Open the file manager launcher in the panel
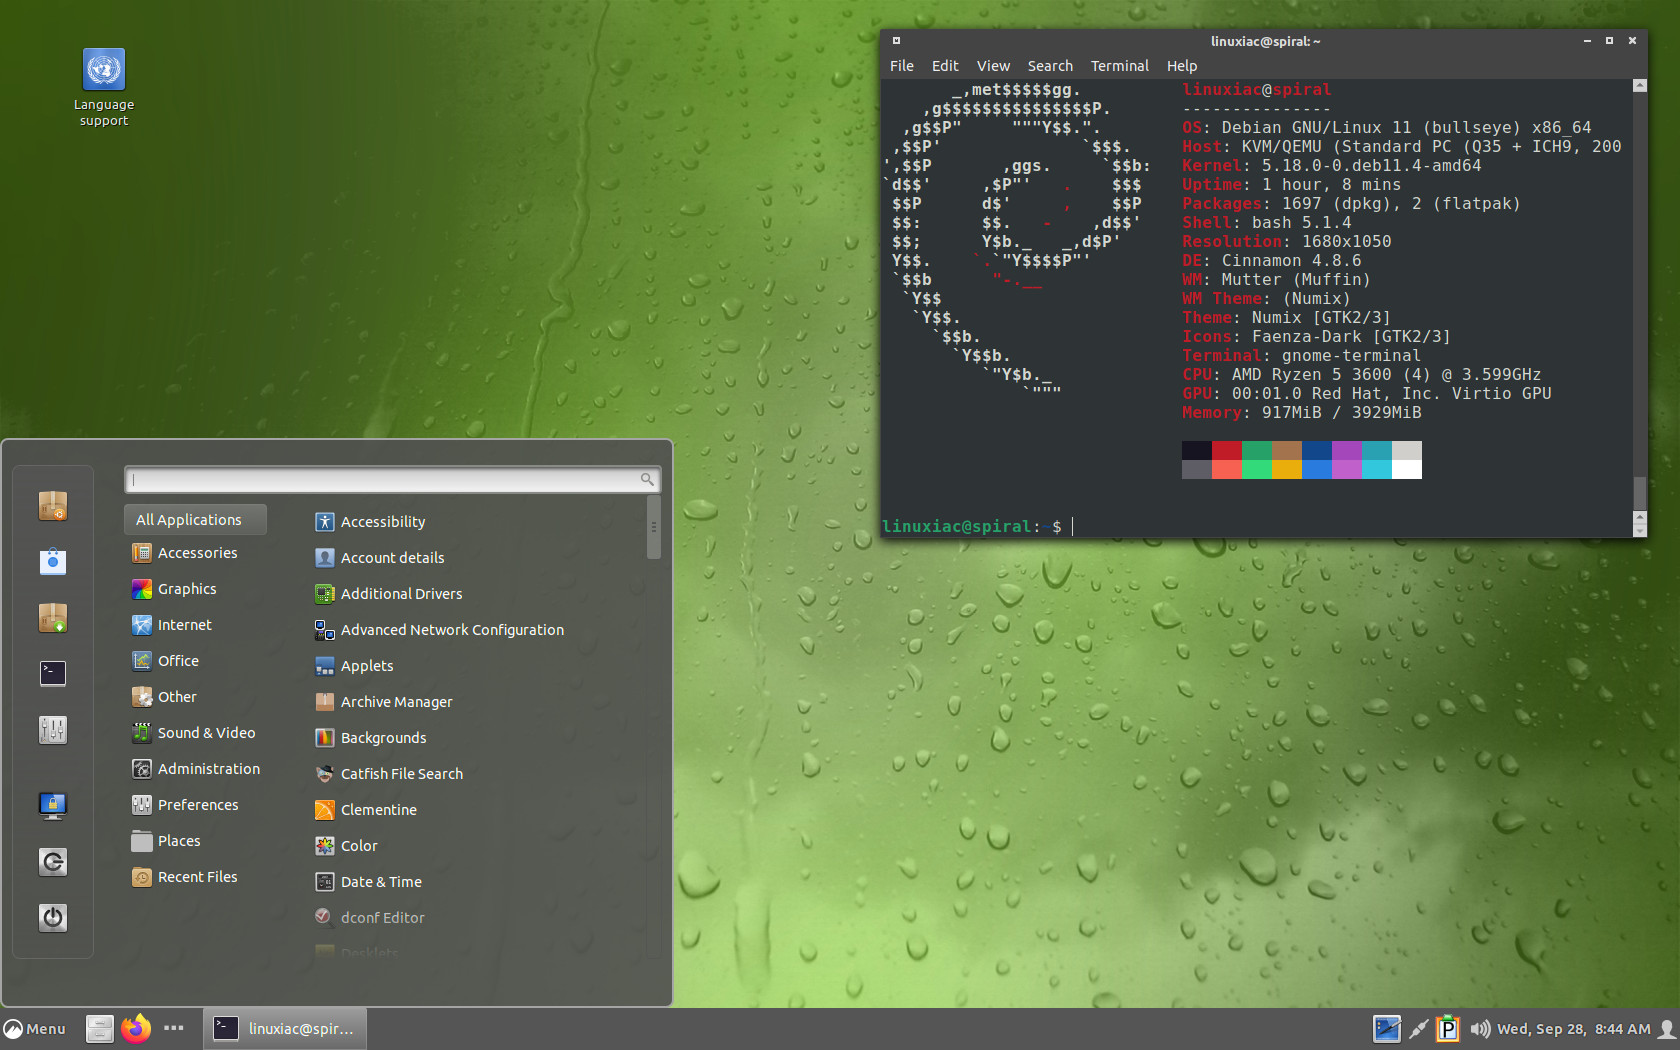The width and height of the screenshot is (1680, 1050). pyautogui.click(x=100, y=1029)
